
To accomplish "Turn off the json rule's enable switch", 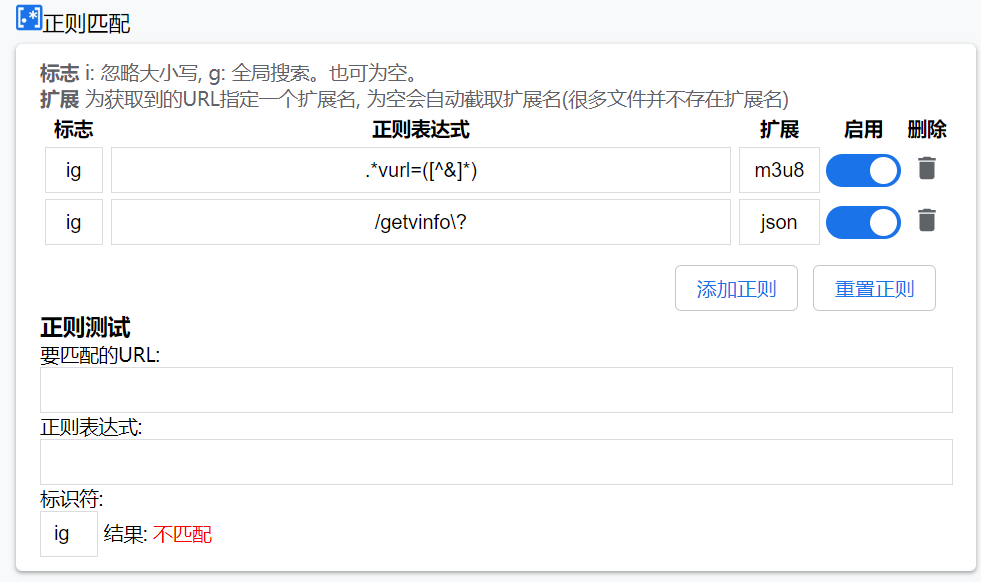I will click(x=863, y=222).
